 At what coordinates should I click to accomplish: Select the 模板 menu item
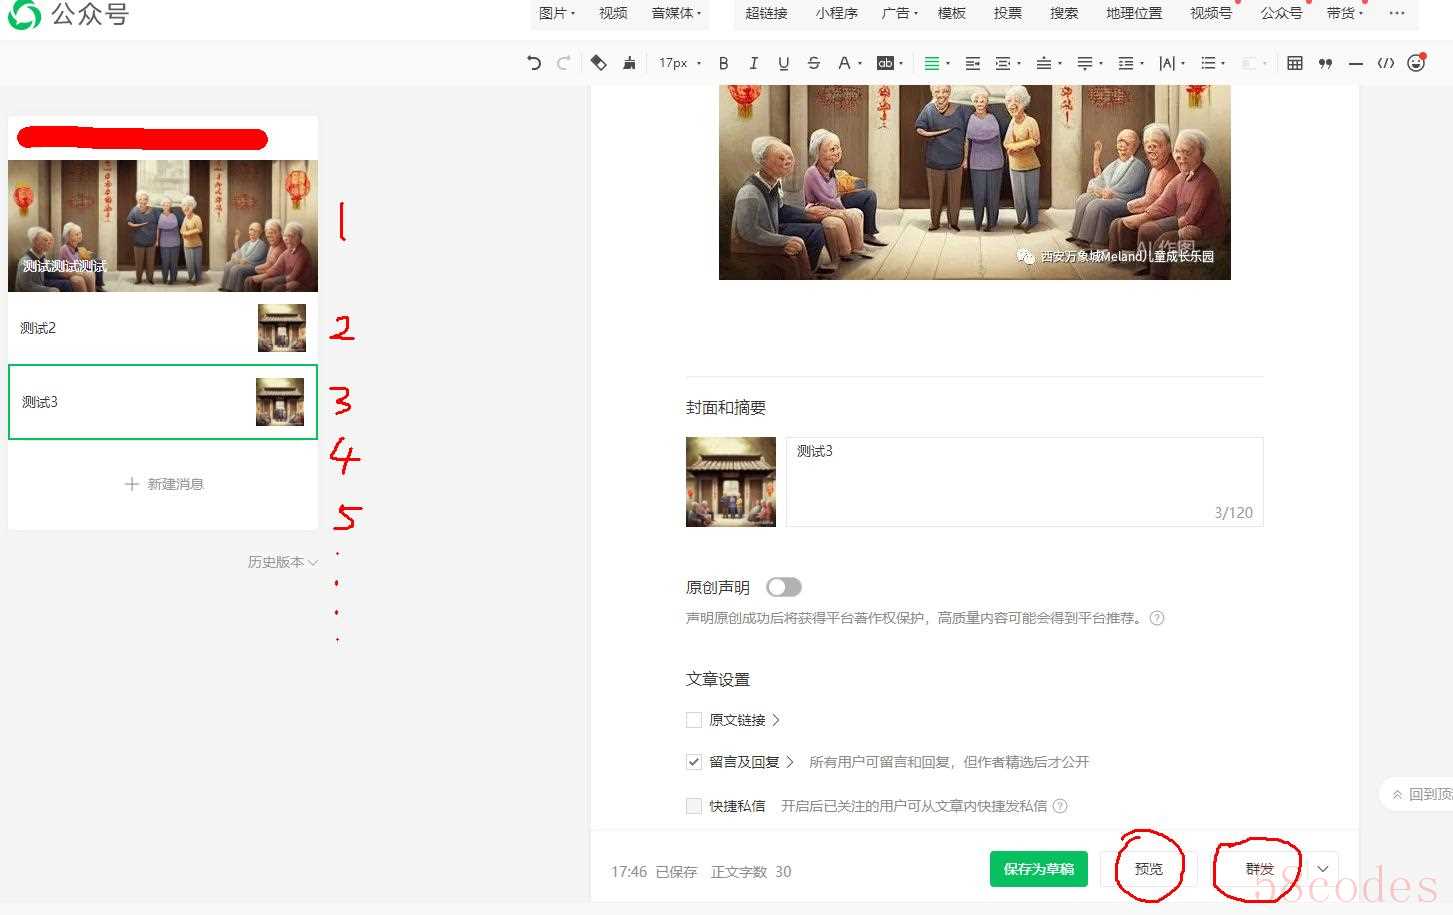(951, 13)
